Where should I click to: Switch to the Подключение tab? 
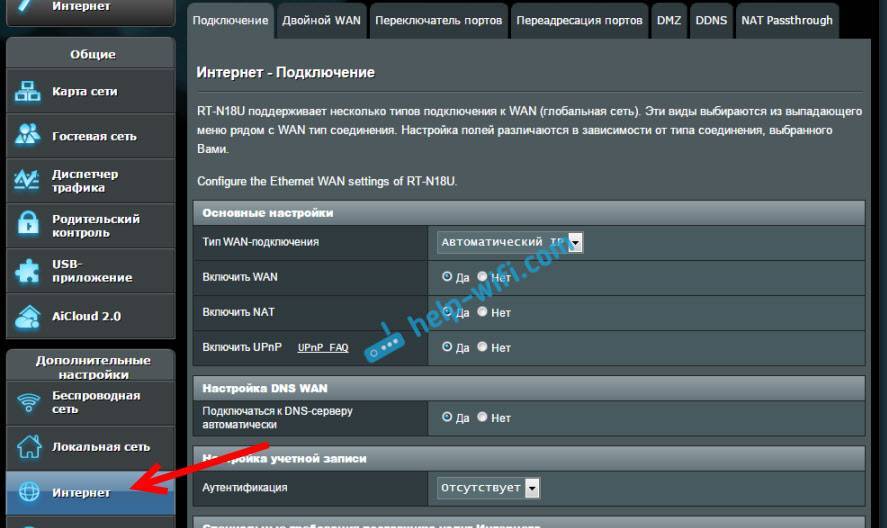click(x=230, y=20)
